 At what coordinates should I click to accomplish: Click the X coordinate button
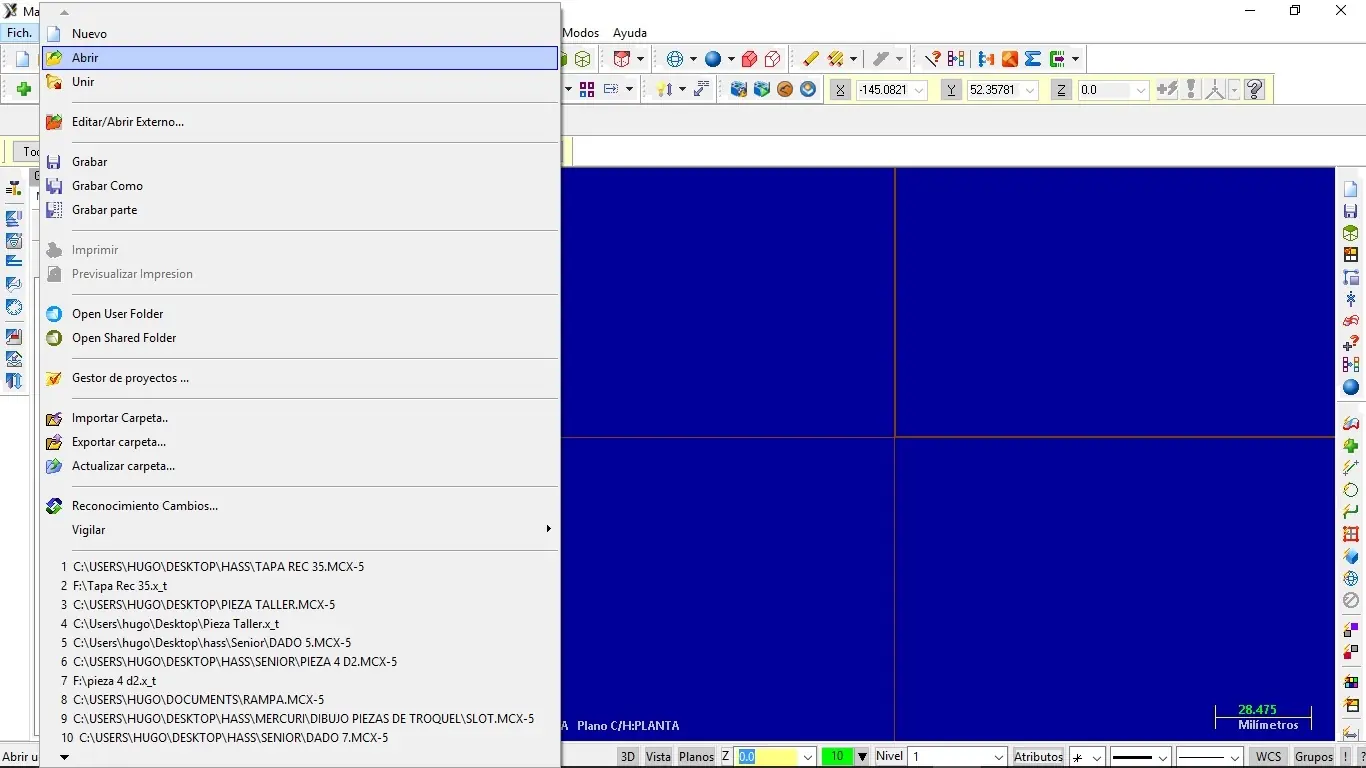click(x=840, y=90)
